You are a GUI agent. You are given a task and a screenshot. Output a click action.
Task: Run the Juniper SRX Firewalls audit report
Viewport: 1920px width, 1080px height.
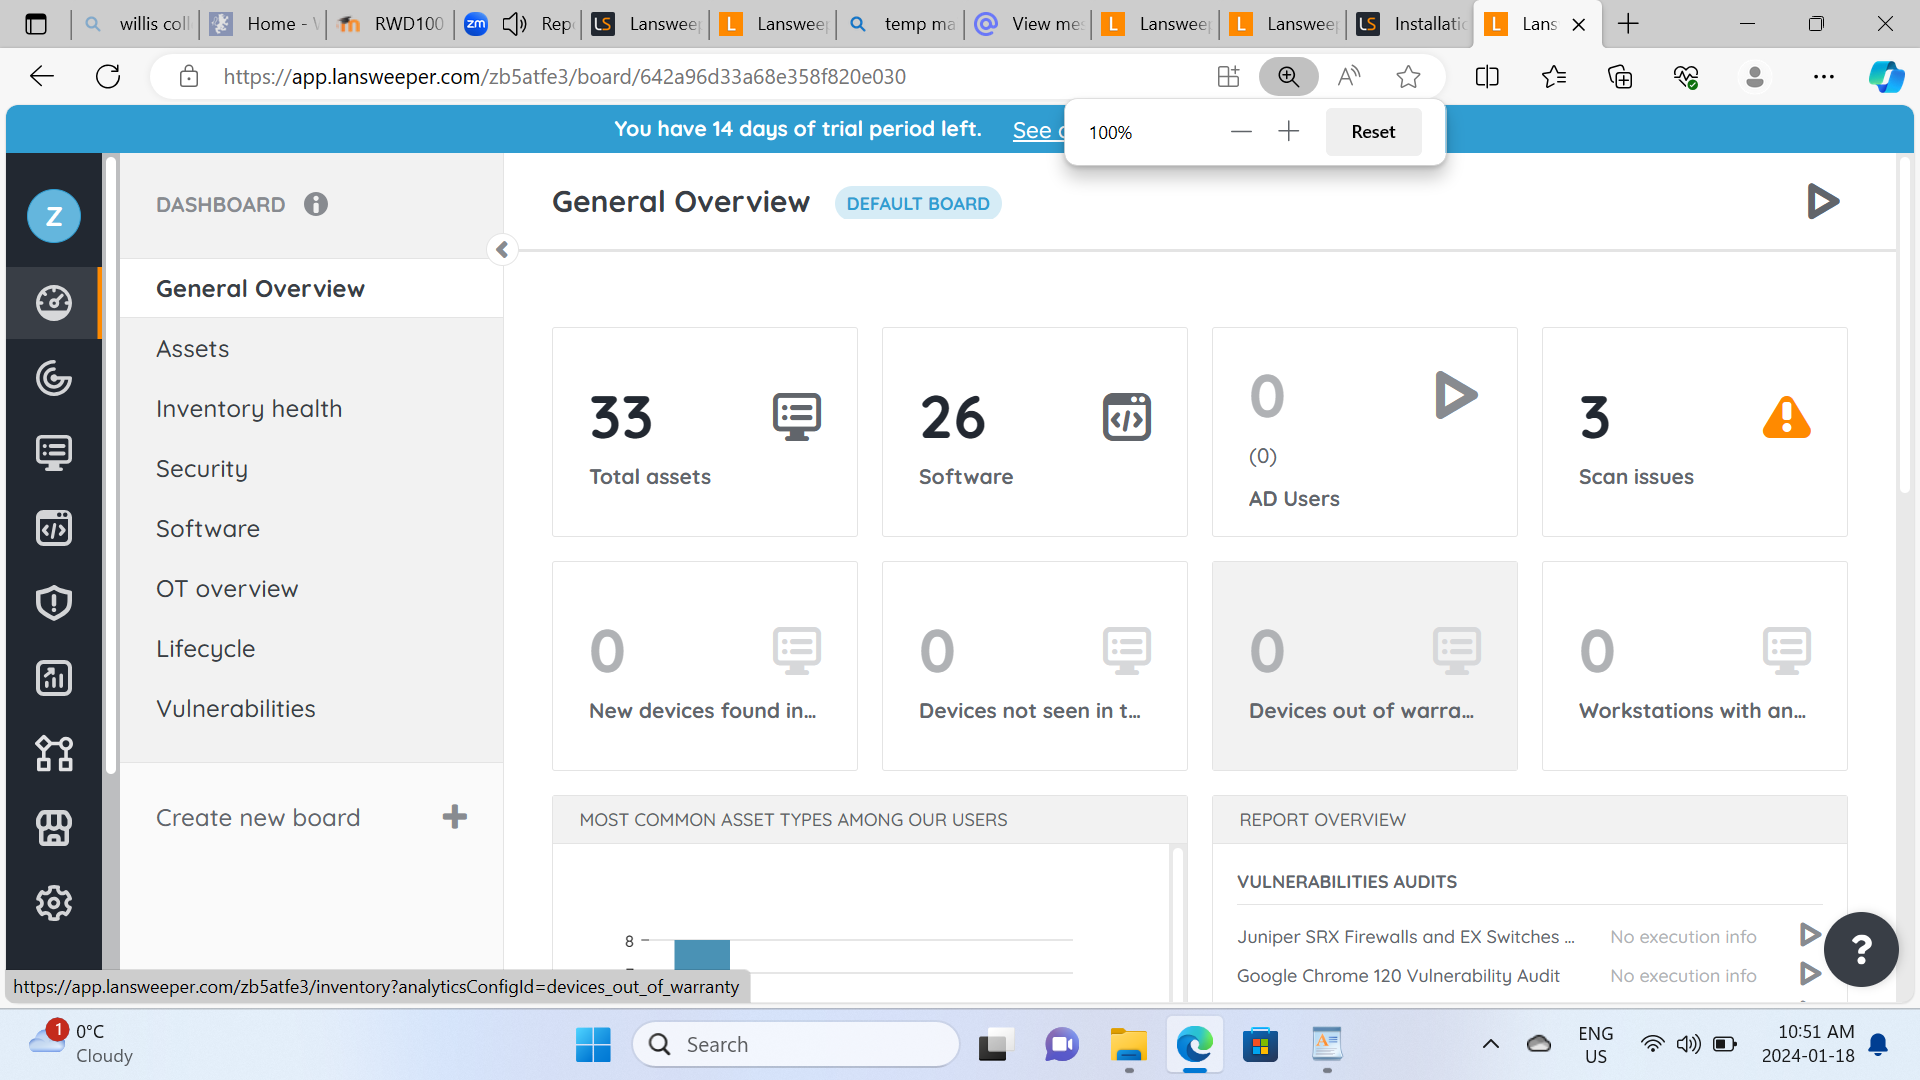pyautogui.click(x=1809, y=935)
